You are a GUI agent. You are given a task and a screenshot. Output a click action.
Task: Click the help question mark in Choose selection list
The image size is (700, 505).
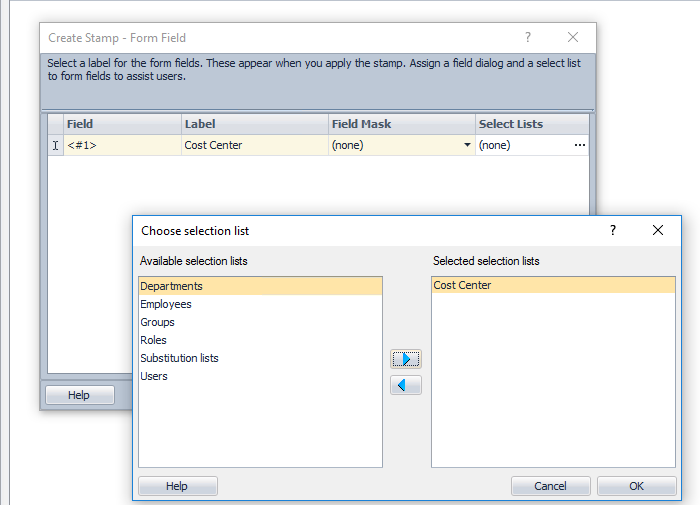point(613,230)
